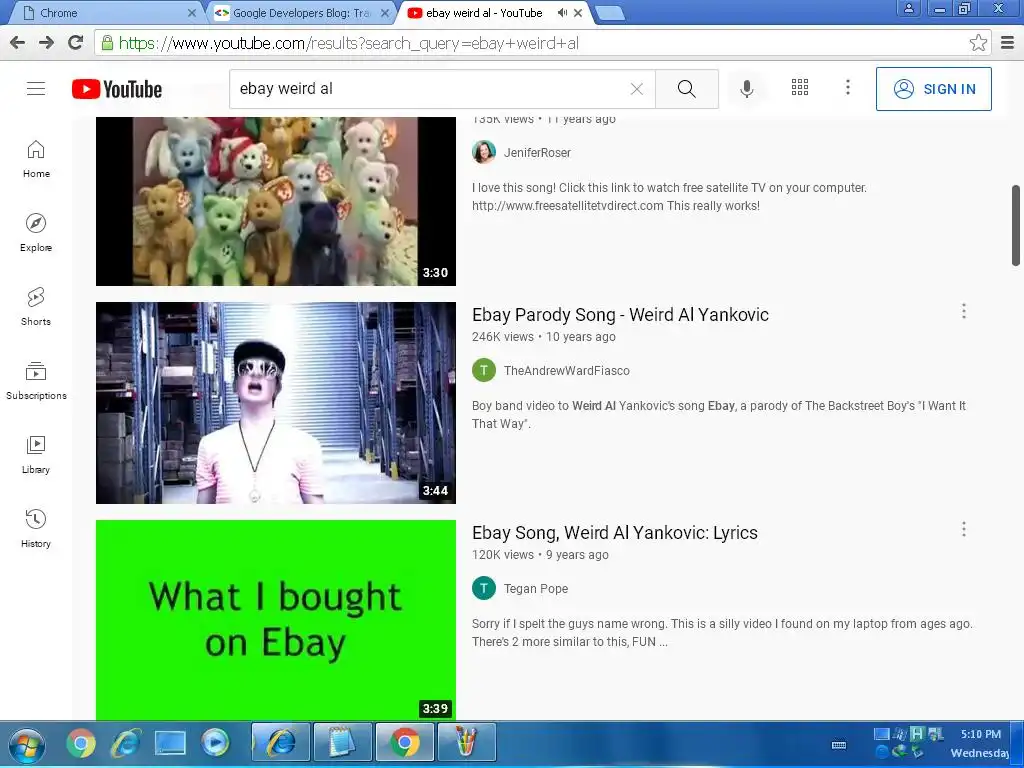Go to the YouTube logo home link

[117, 89]
